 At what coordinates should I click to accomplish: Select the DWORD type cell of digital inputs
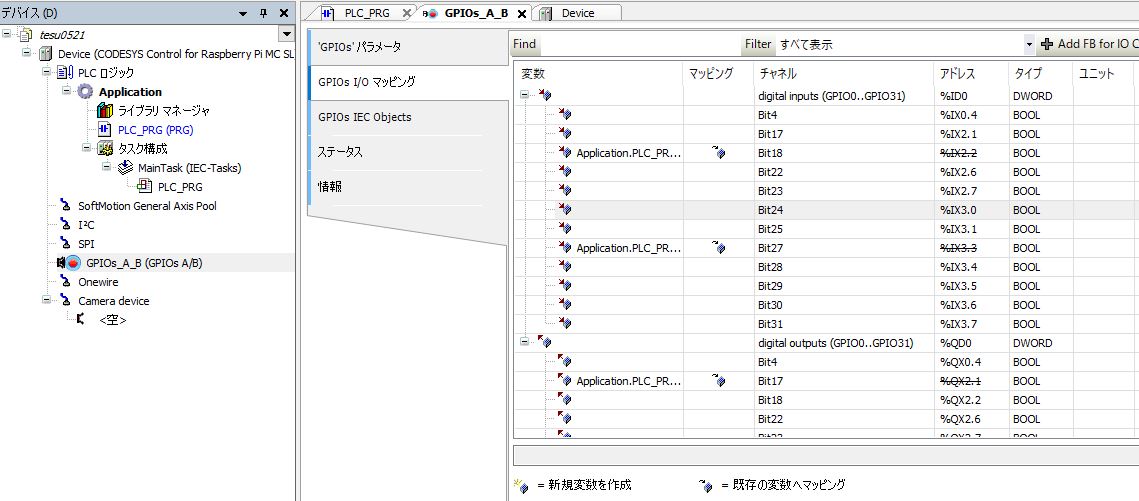(x=1039, y=96)
